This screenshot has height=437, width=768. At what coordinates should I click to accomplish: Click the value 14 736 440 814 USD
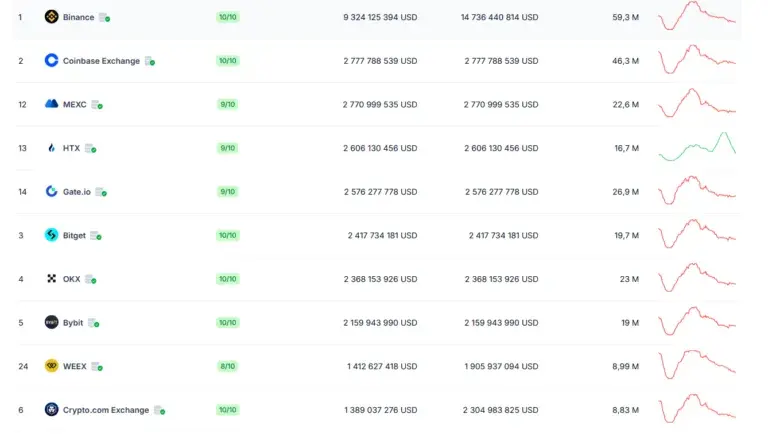499,17
